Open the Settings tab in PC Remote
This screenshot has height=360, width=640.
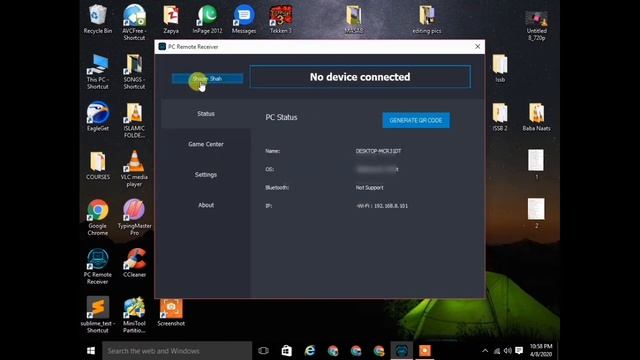206,175
